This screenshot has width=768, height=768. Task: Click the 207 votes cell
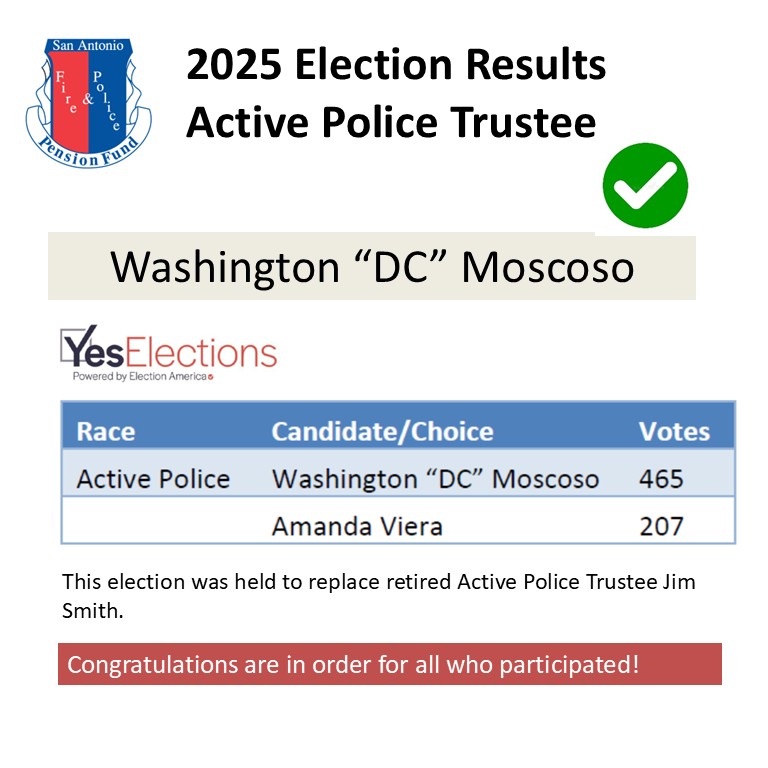[x=661, y=527]
